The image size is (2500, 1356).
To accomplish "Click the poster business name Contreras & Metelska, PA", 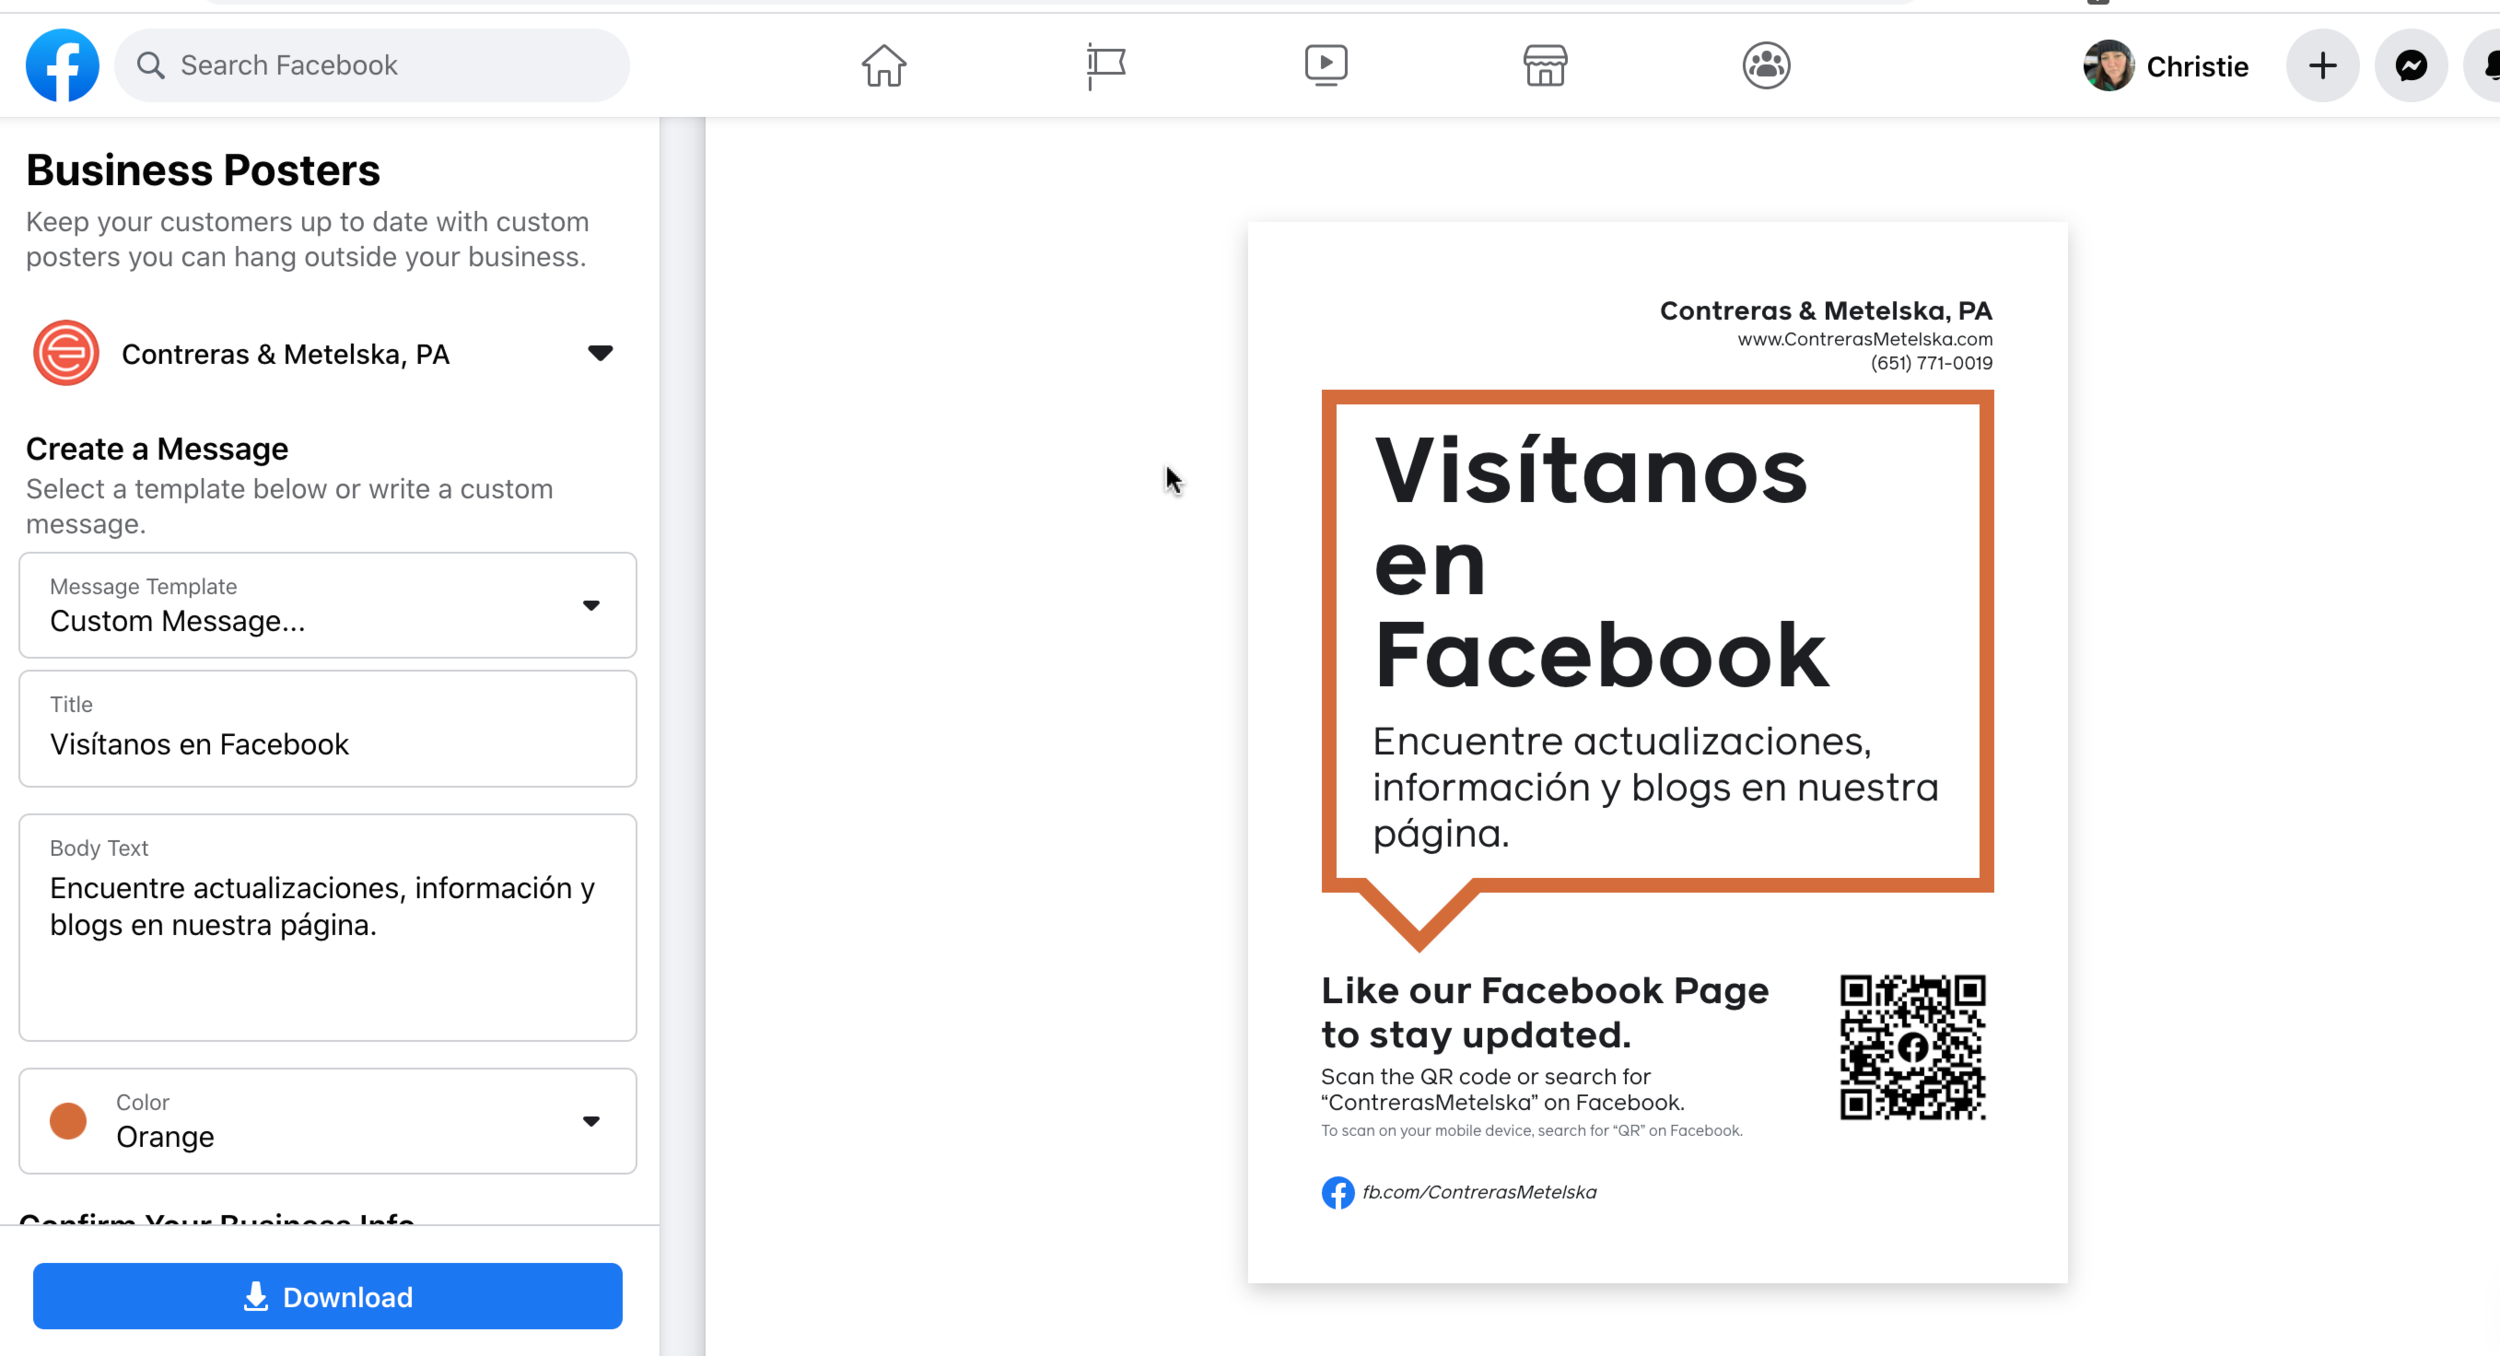I will click(x=1826, y=310).
